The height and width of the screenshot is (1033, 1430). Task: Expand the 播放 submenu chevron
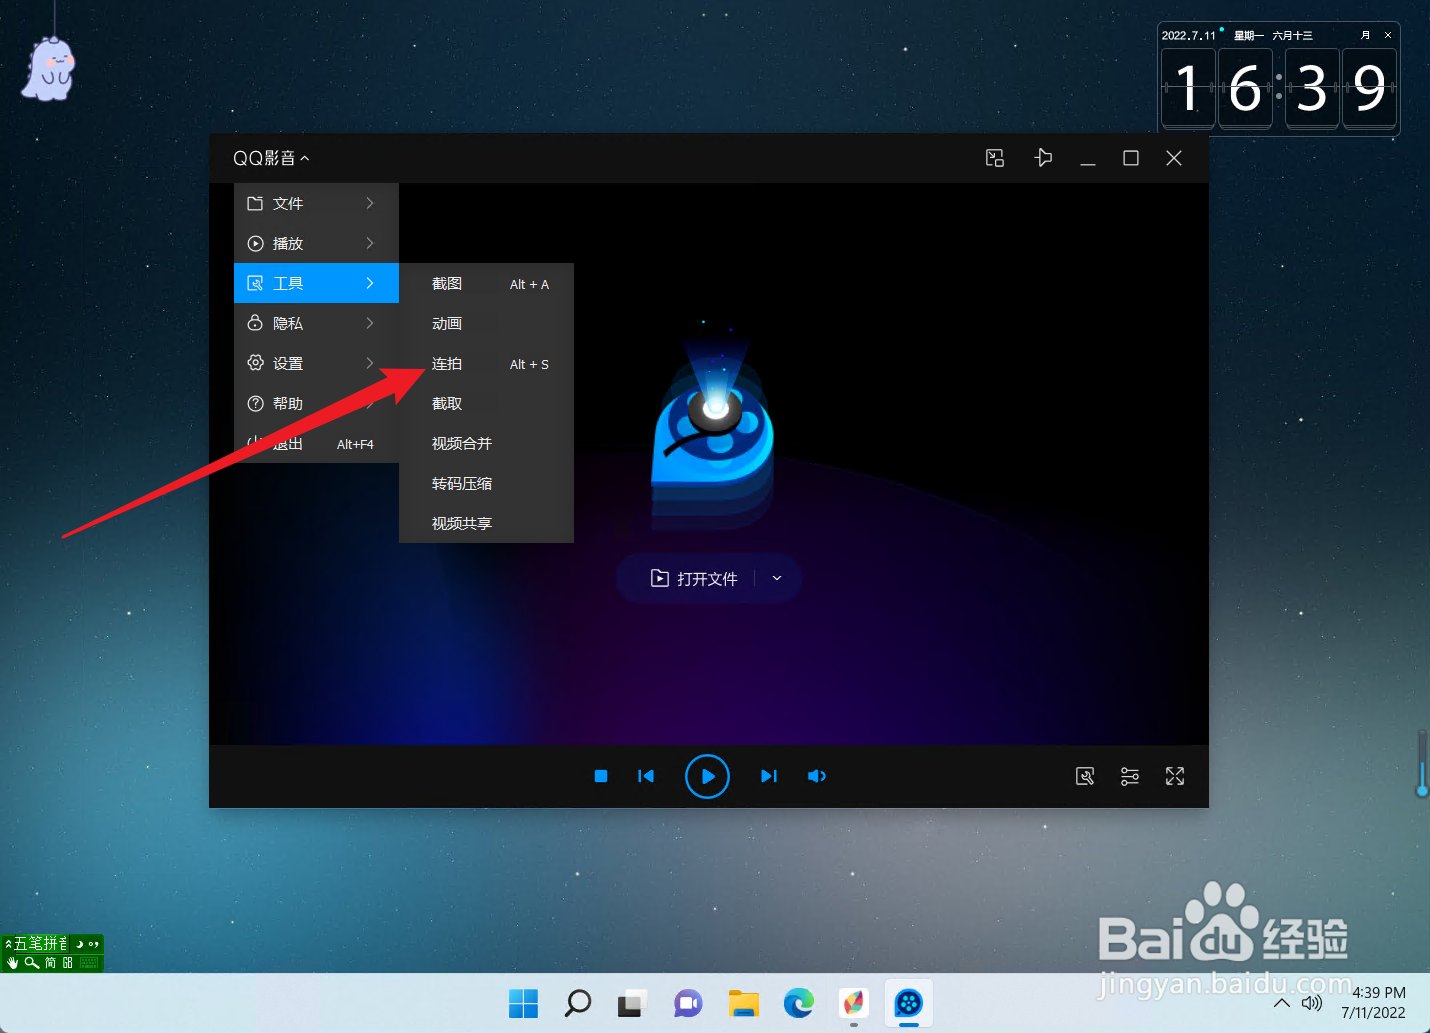coord(370,243)
